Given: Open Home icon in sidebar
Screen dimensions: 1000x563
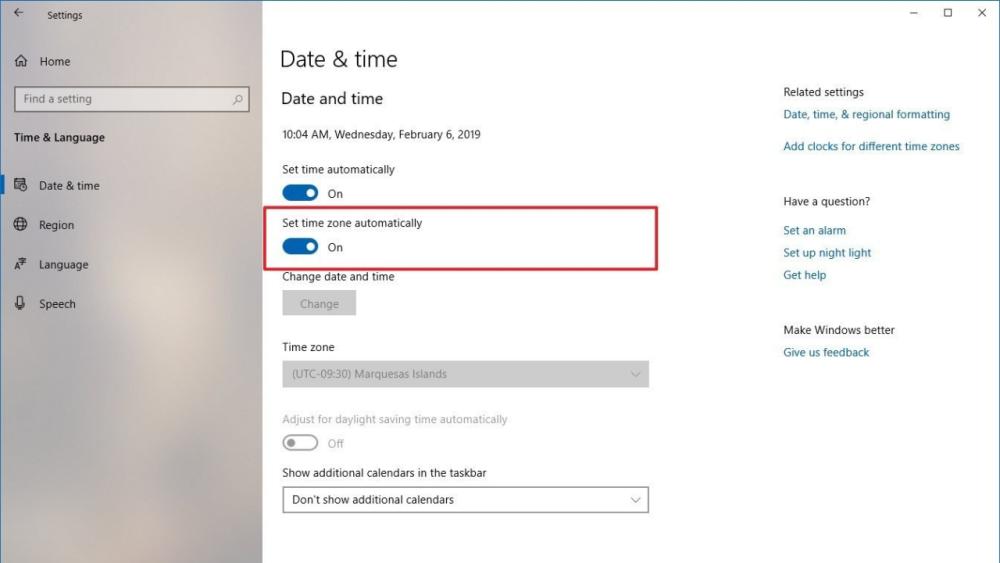Looking at the screenshot, I should click(21, 61).
